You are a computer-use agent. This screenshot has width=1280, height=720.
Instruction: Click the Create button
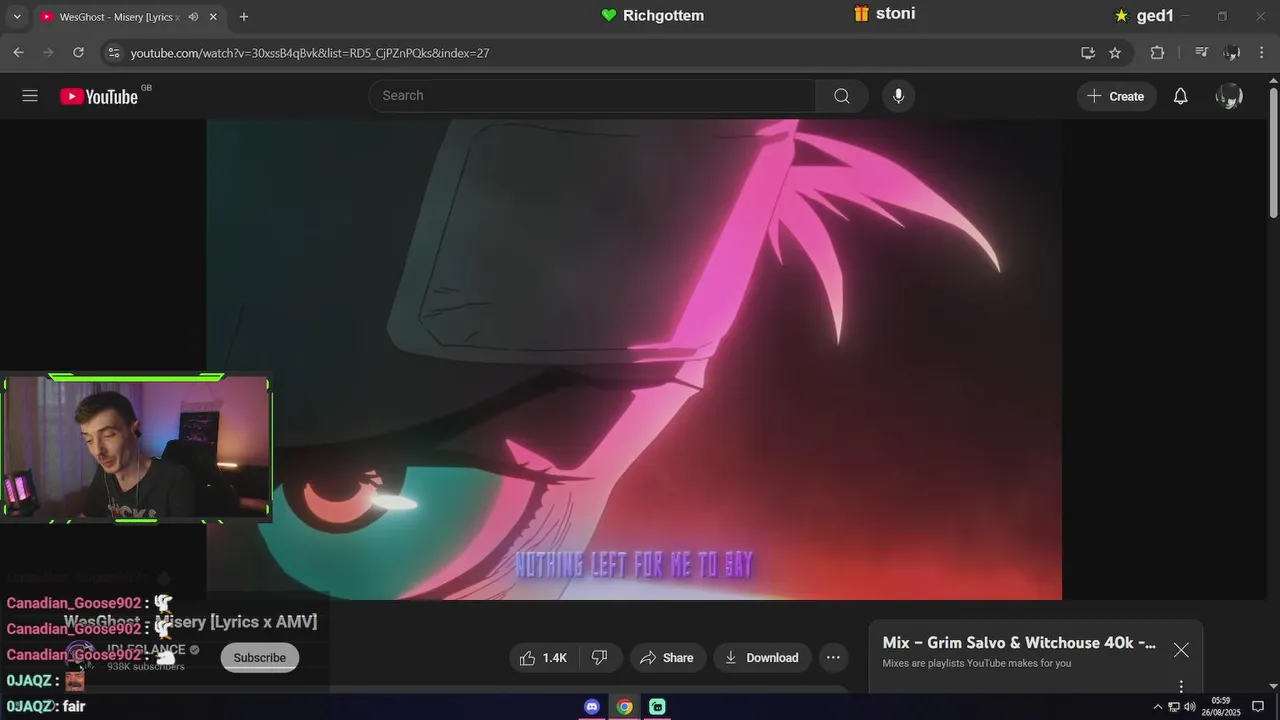[1117, 96]
